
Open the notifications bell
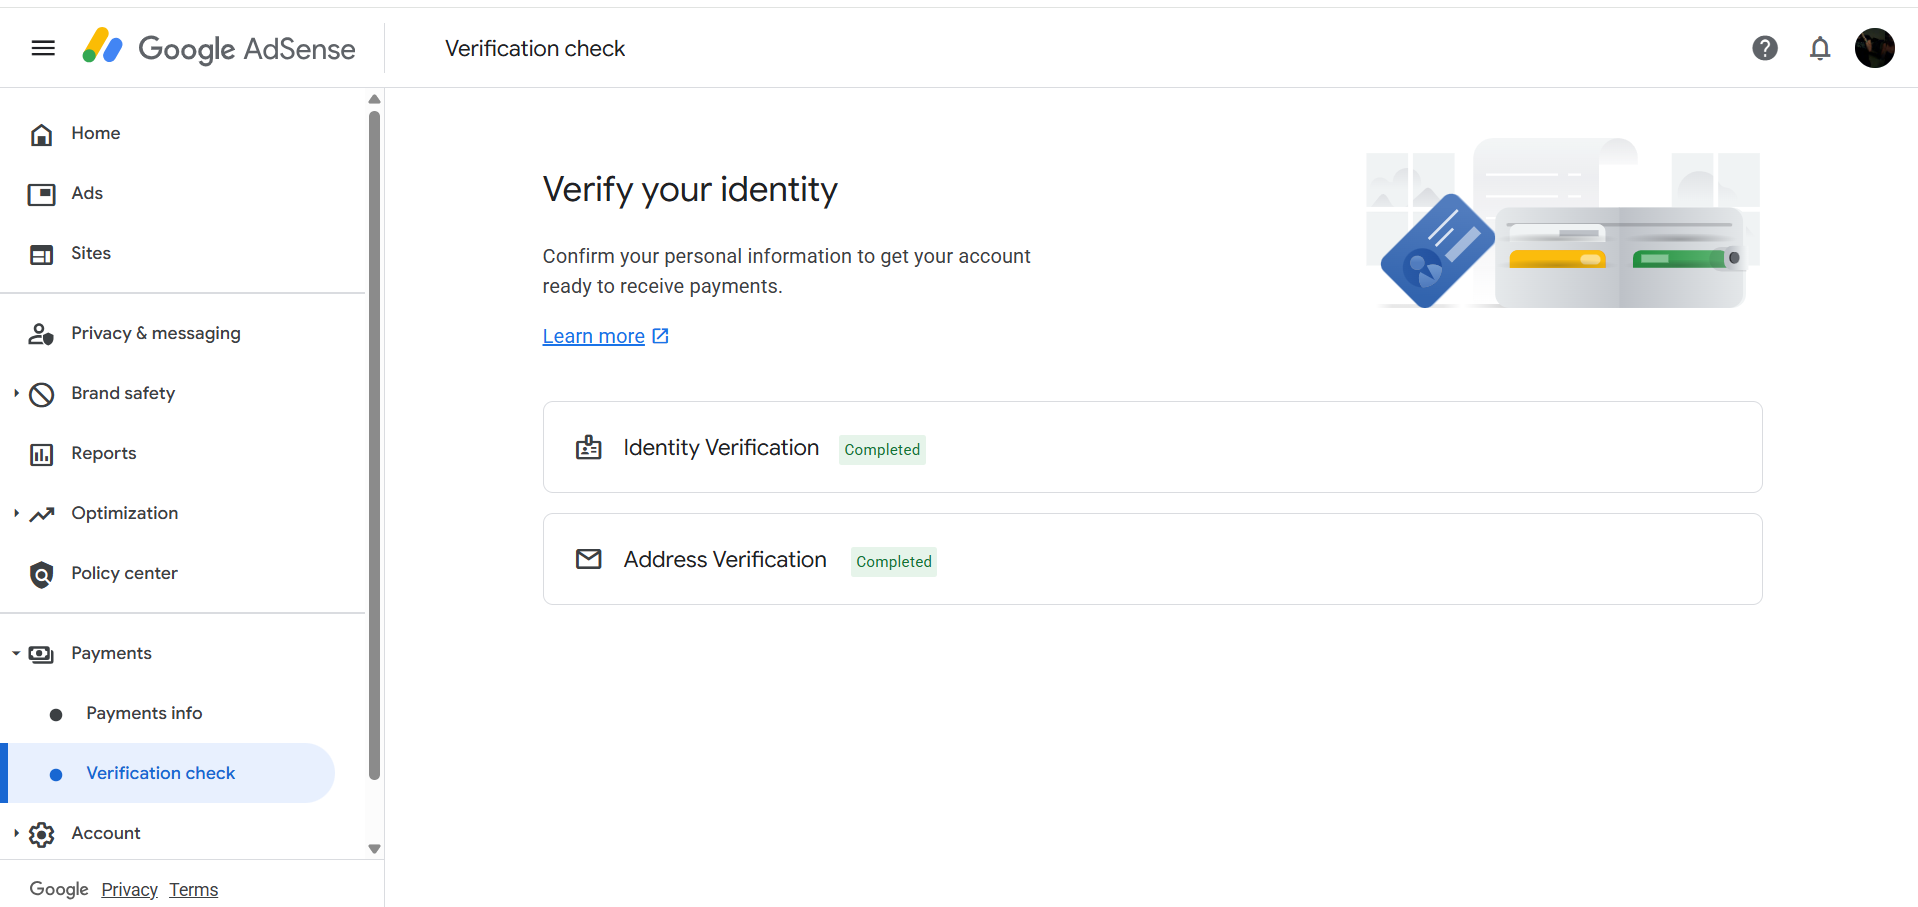point(1820,48)
